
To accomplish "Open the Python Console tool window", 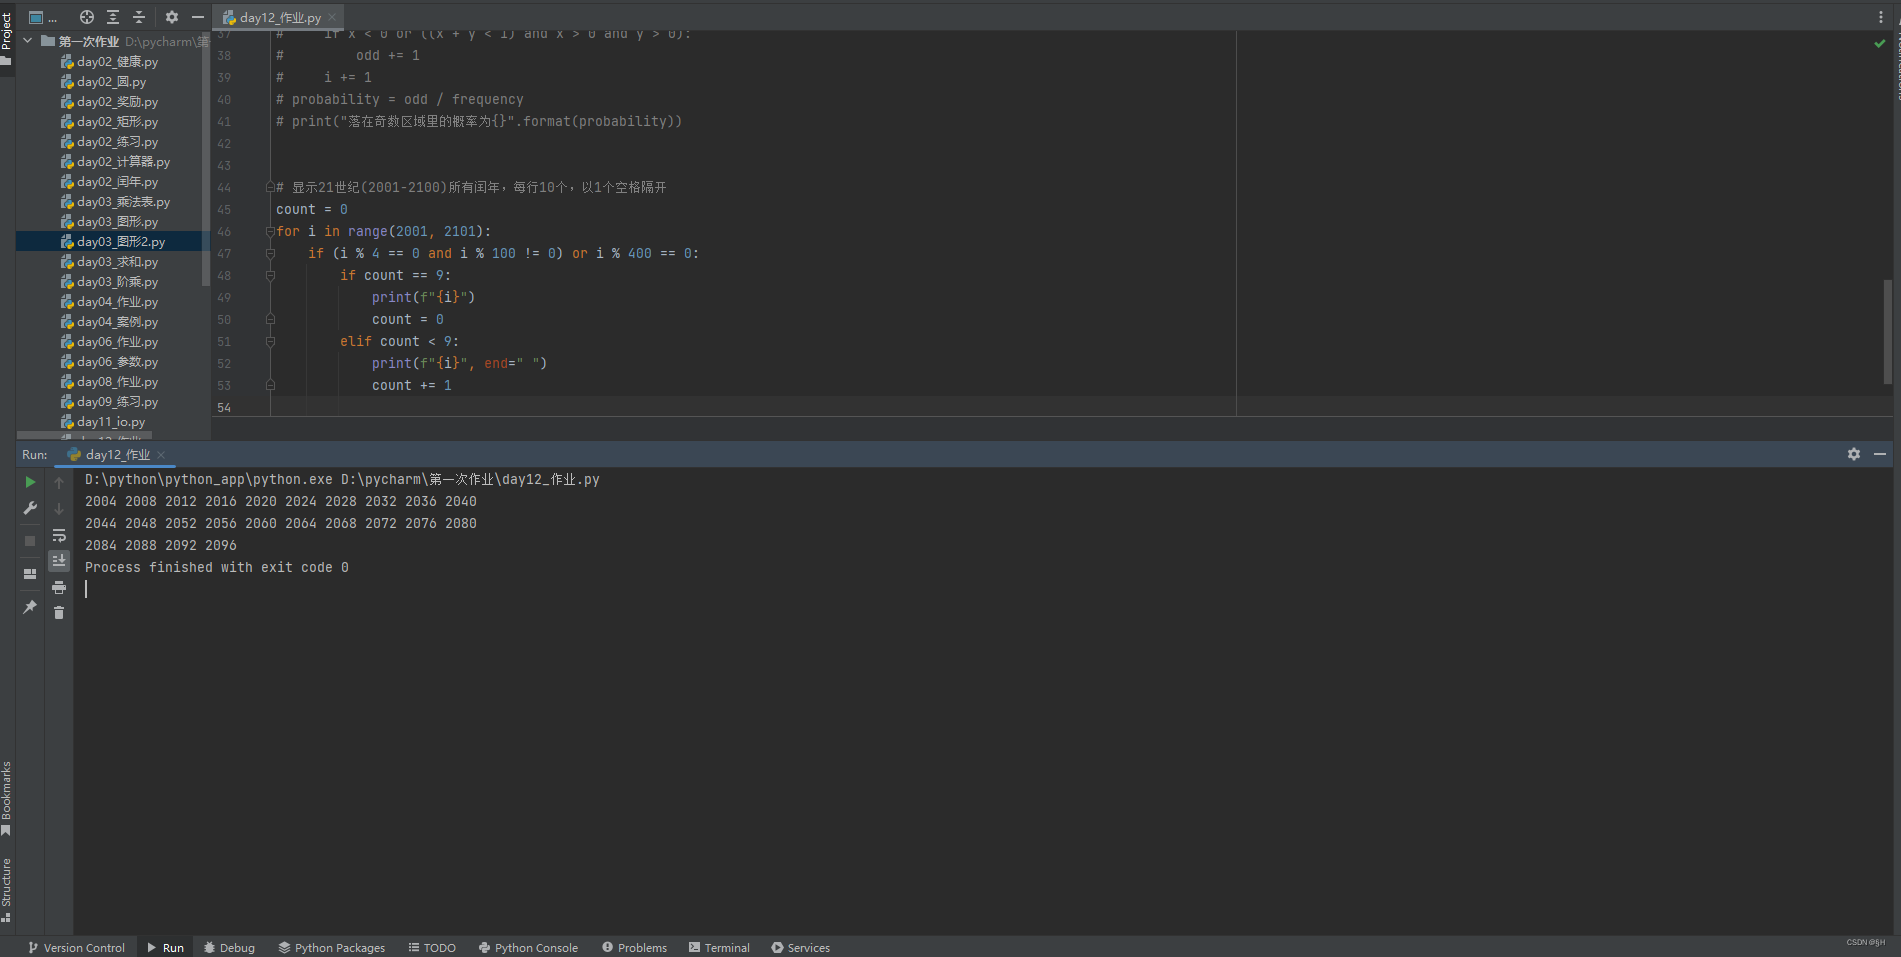I will pos(528,947).
